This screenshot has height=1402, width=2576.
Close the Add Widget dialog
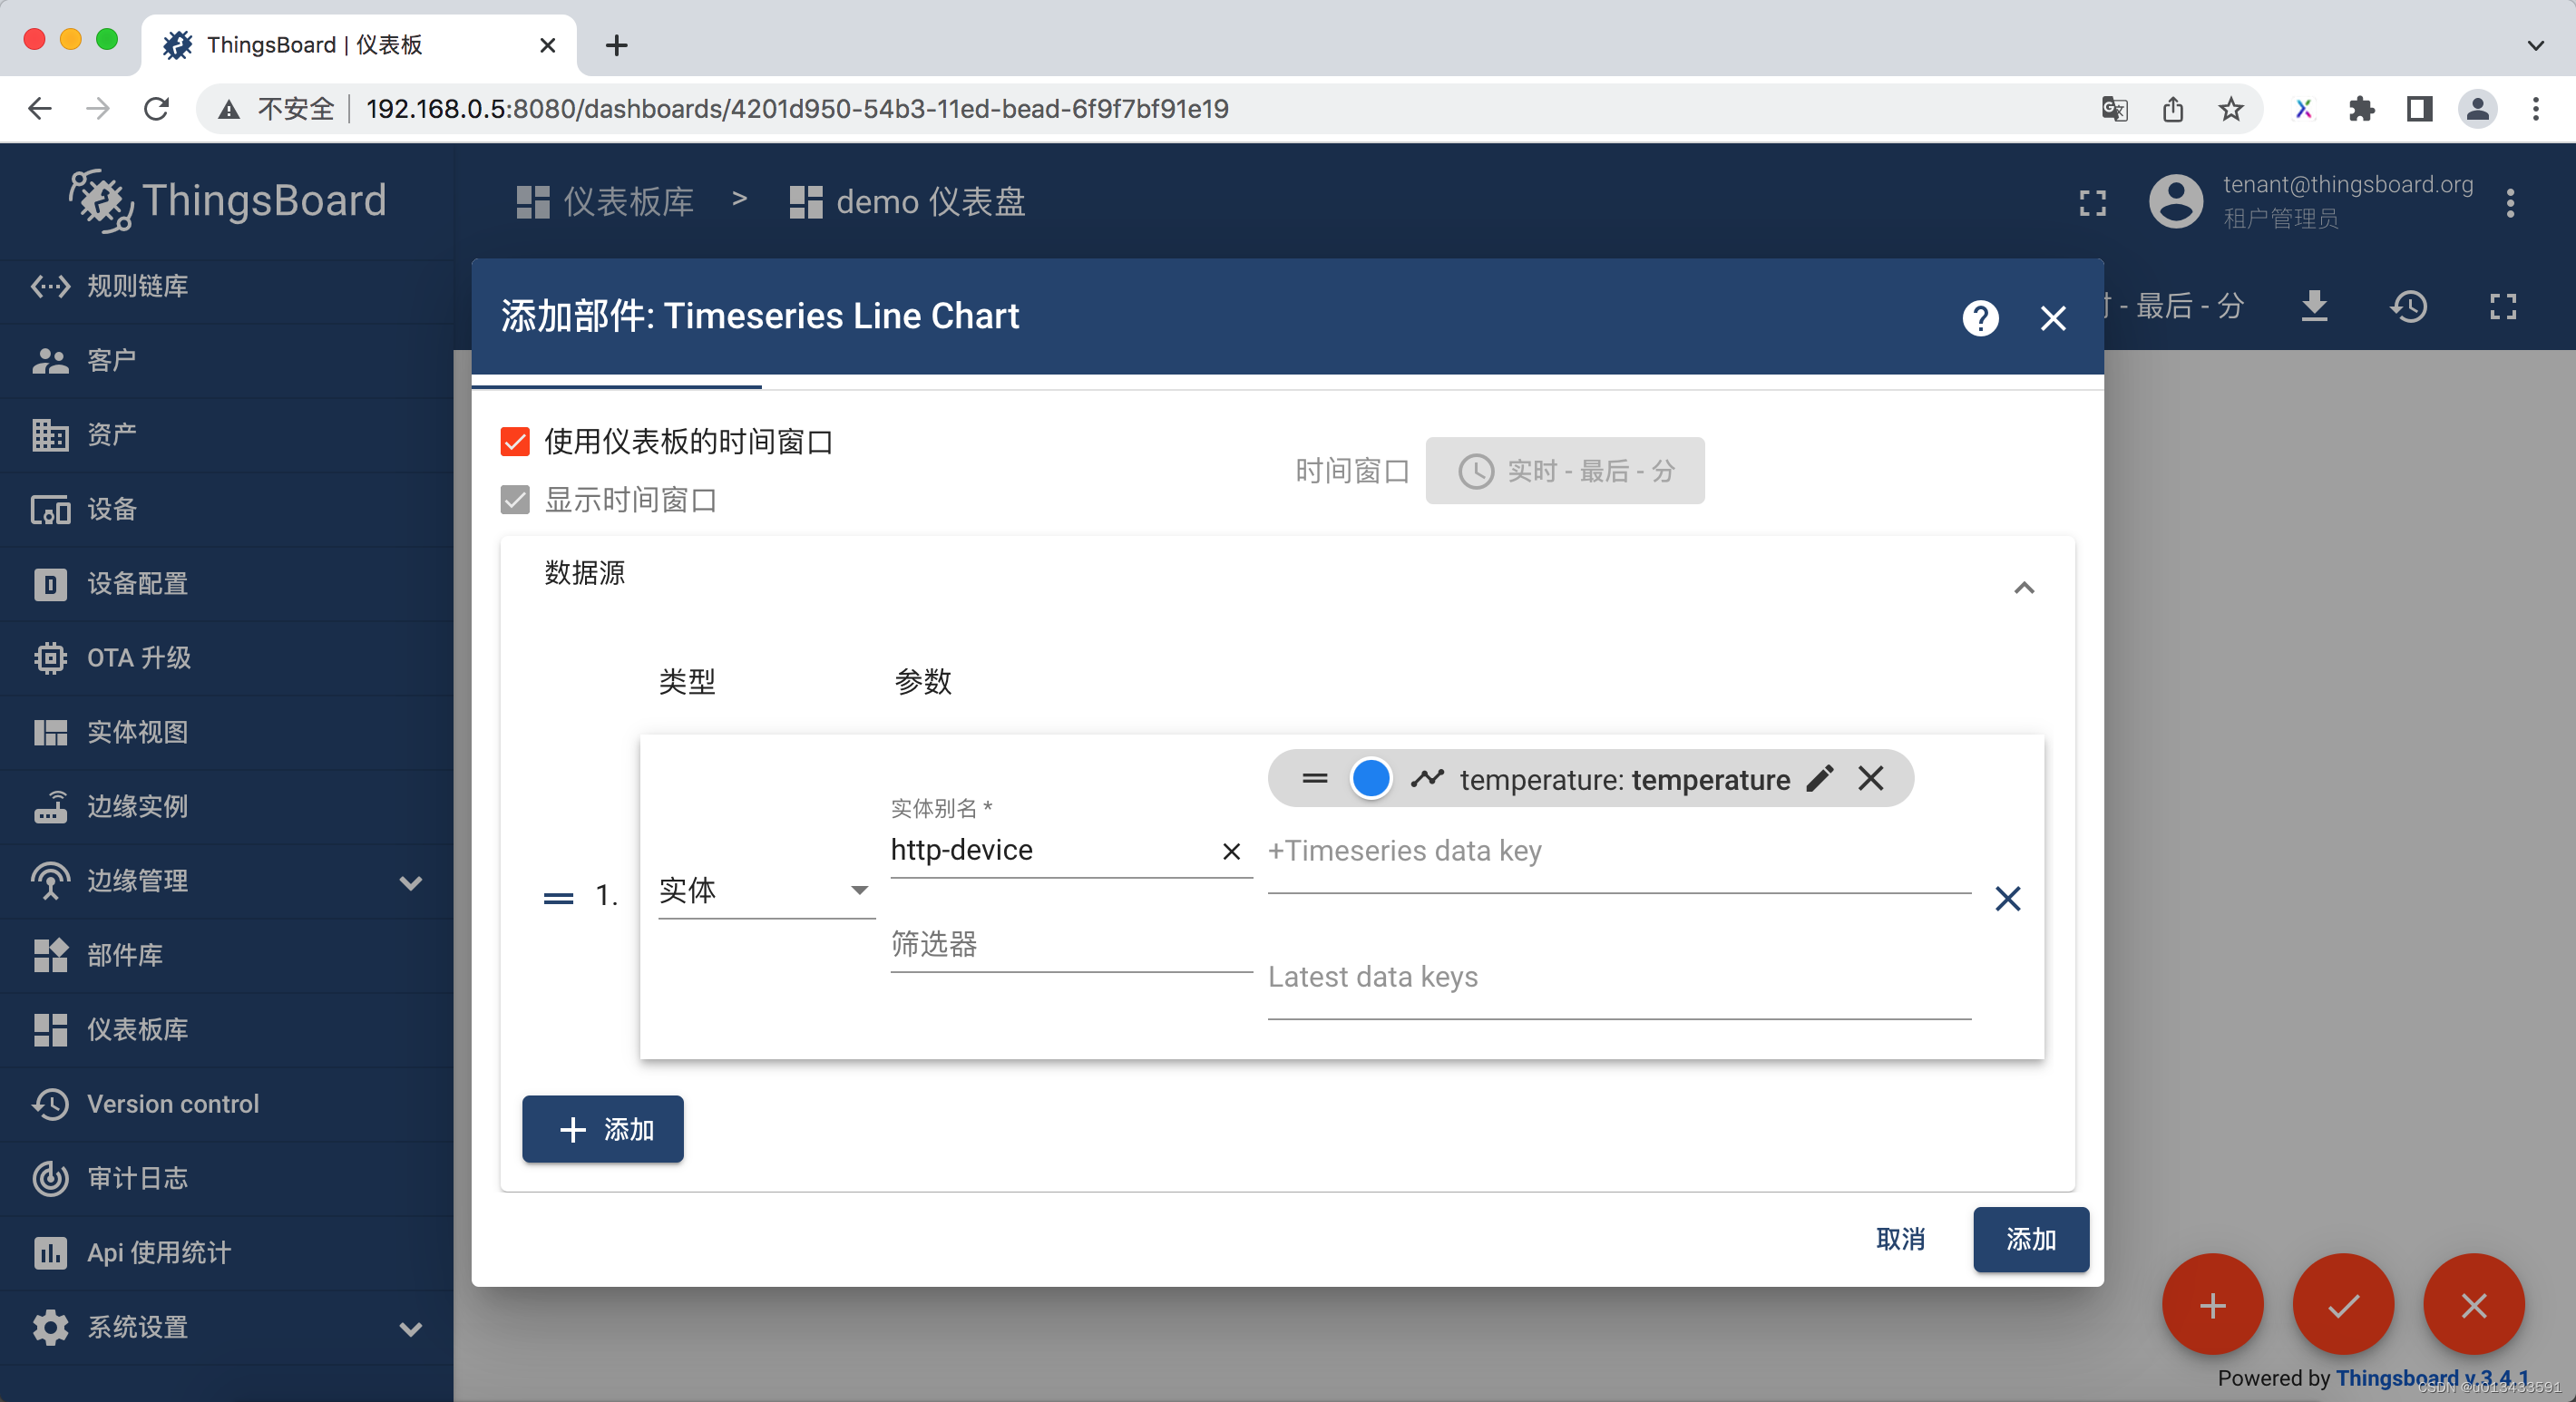tap(2053, 318)
